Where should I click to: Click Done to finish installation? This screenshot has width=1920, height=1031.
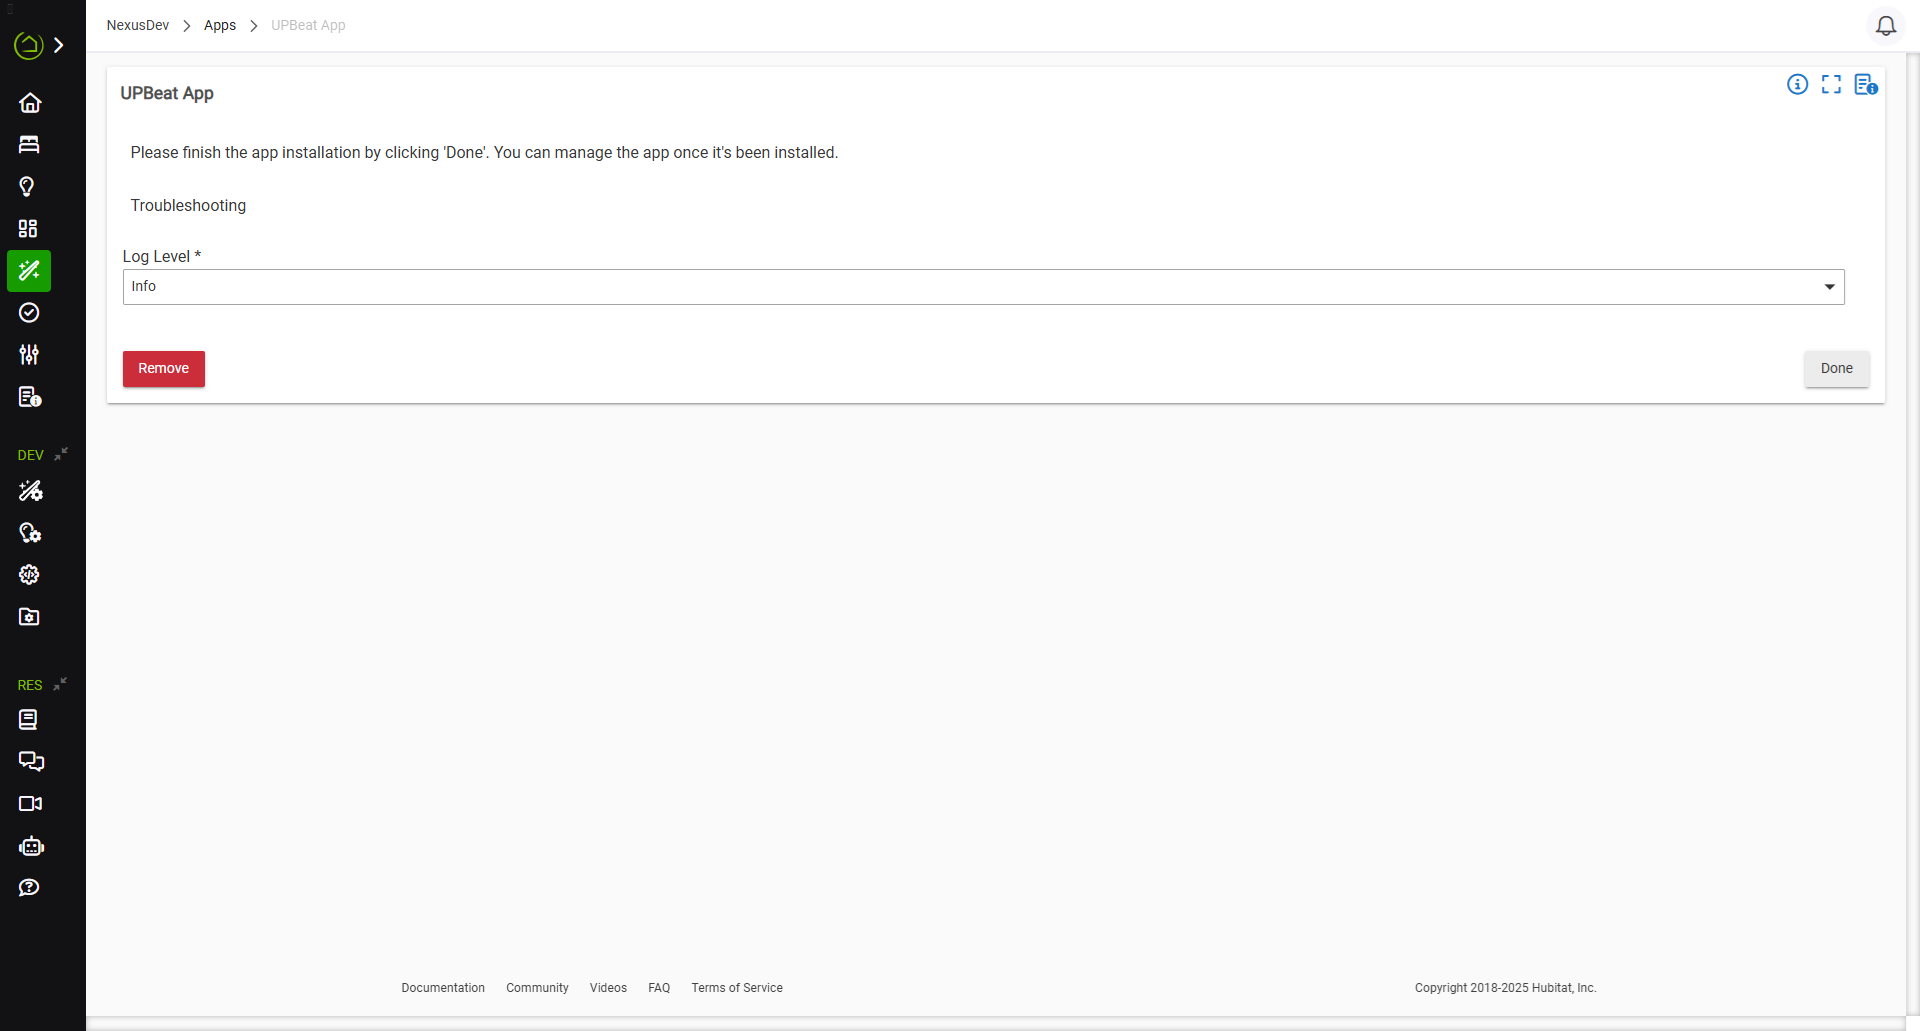click(x=1836, y=369)
